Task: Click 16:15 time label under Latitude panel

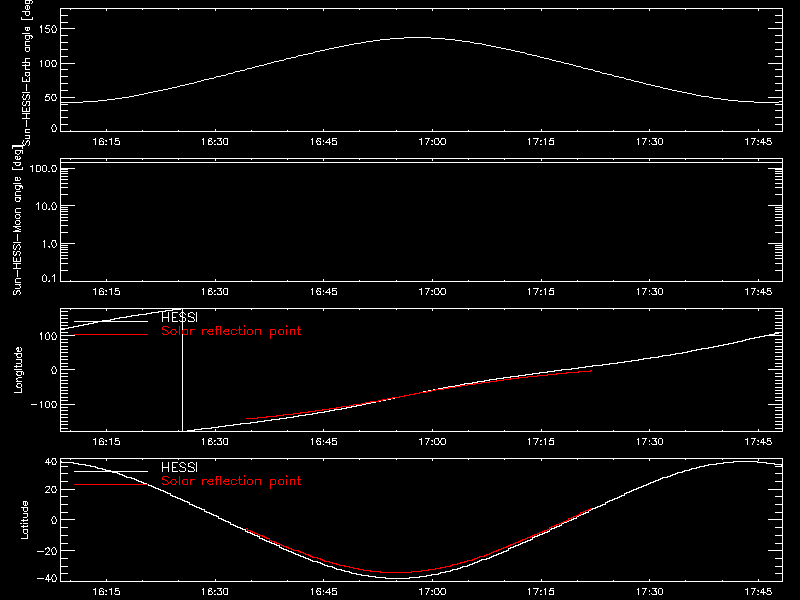Action: (106, 592)
